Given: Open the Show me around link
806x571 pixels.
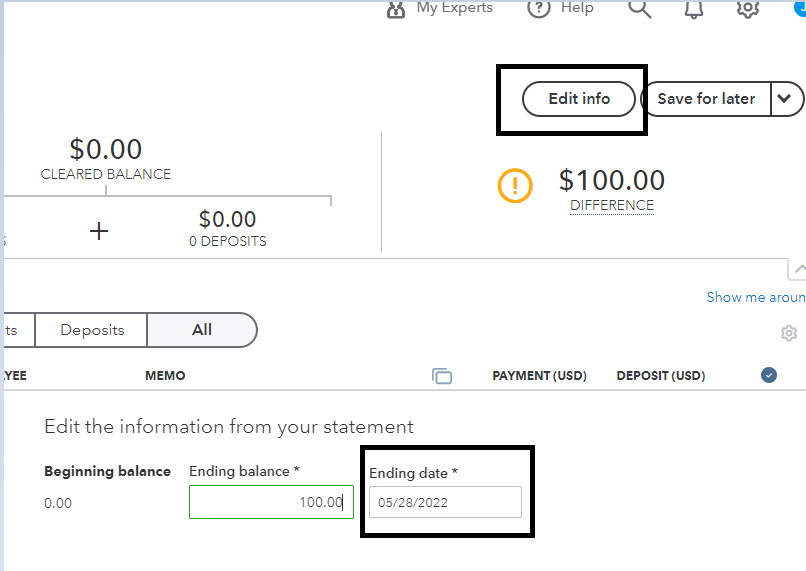Looking at the screenshot, I should coord(755,297).
